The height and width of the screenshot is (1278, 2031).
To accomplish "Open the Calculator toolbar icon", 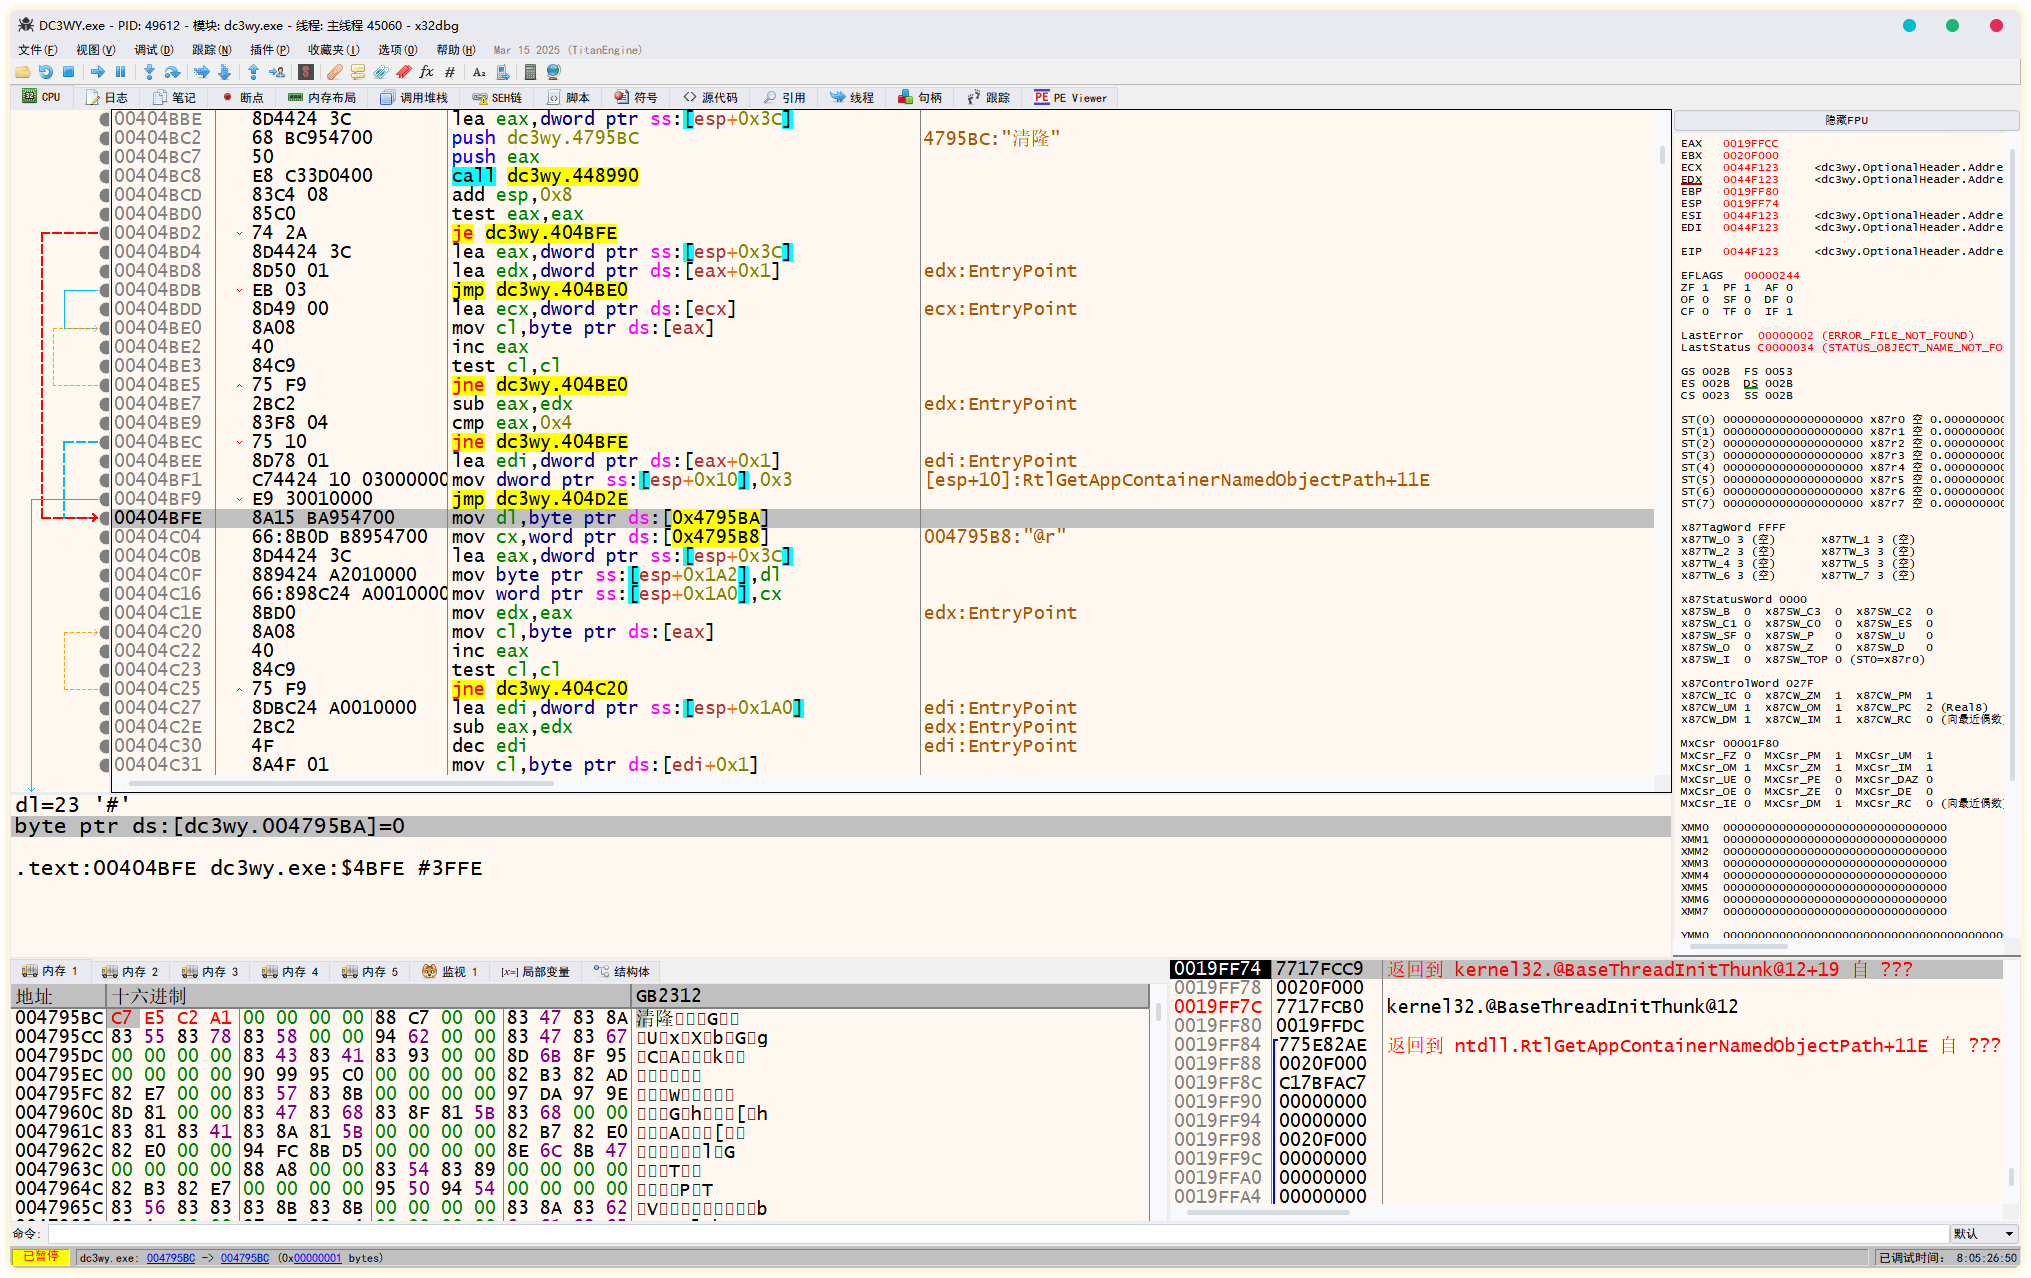I will 530,72.
